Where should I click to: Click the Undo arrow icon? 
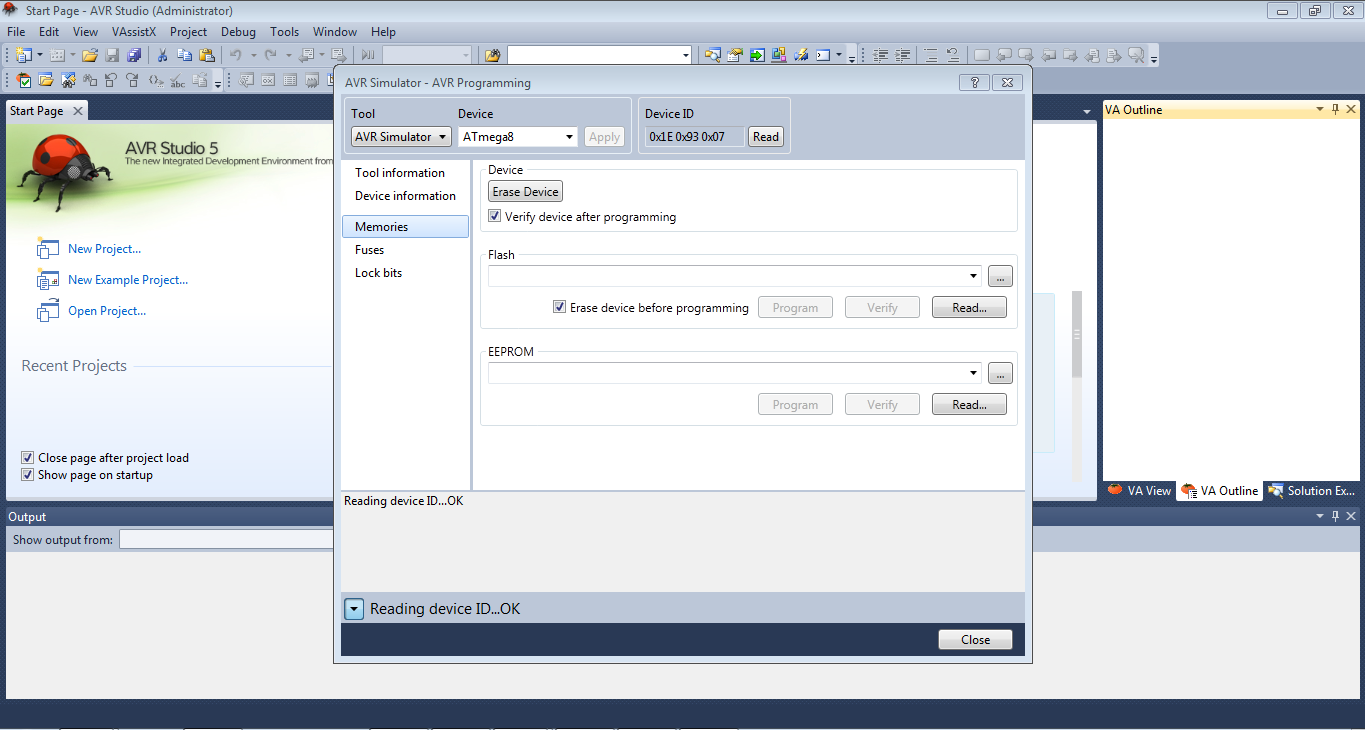235,55
